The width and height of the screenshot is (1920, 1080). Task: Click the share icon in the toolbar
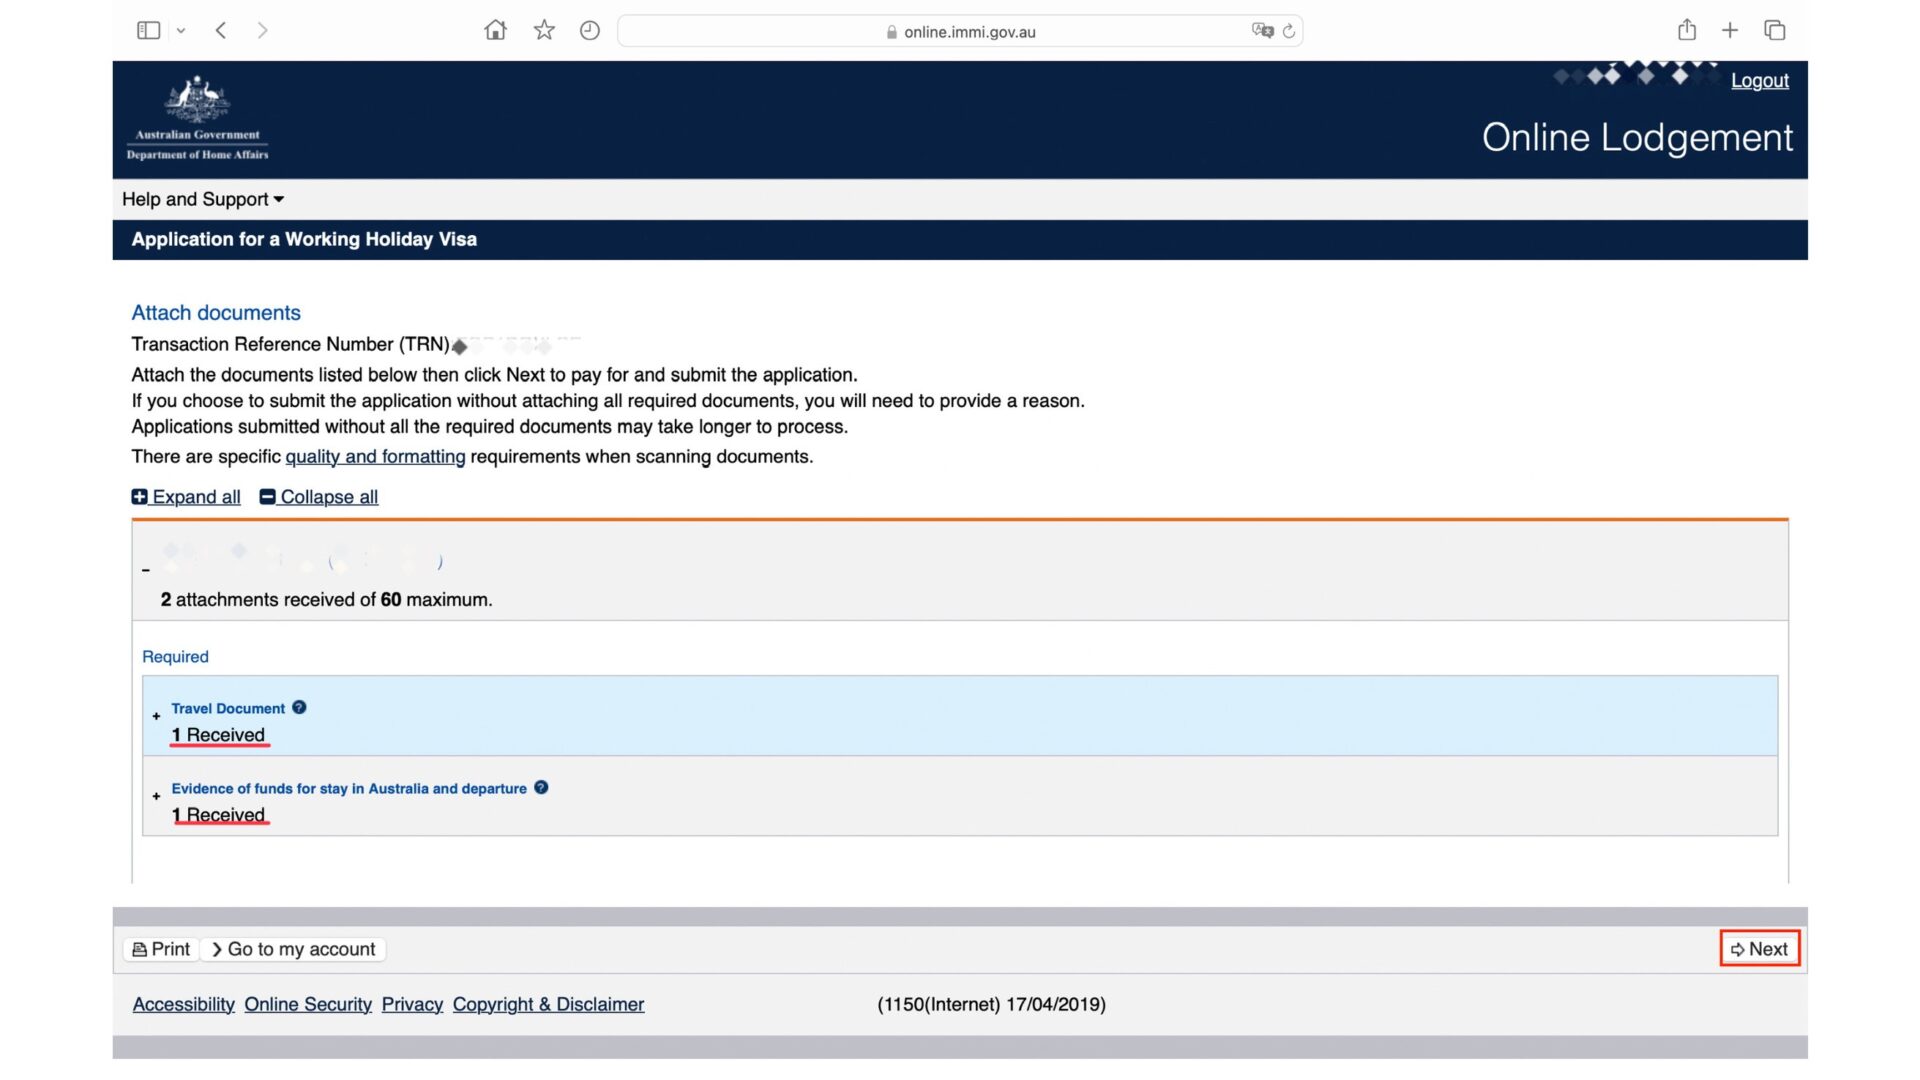click(x=1687, y=30)
